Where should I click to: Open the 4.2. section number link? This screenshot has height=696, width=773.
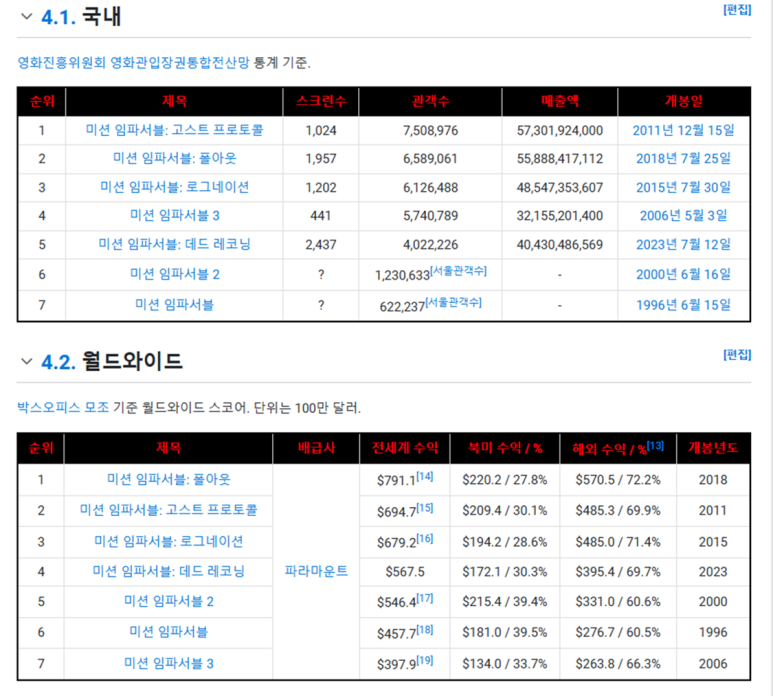(x=58, y=362)
